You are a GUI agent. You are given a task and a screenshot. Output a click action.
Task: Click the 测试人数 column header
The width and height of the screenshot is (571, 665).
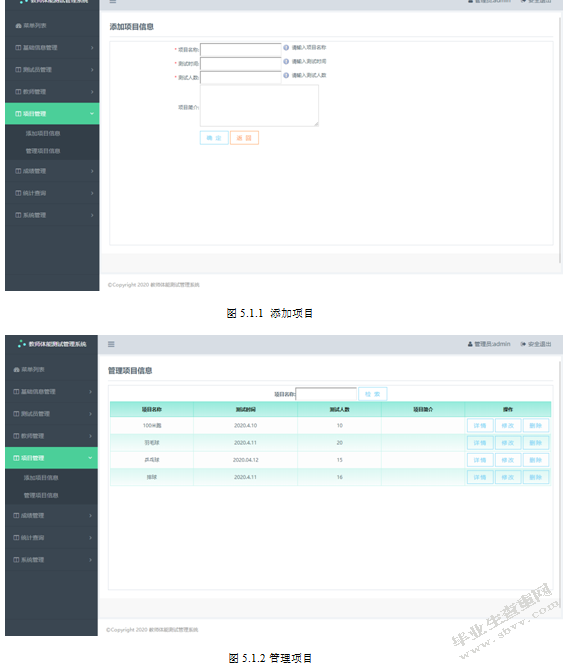(339, 409)
